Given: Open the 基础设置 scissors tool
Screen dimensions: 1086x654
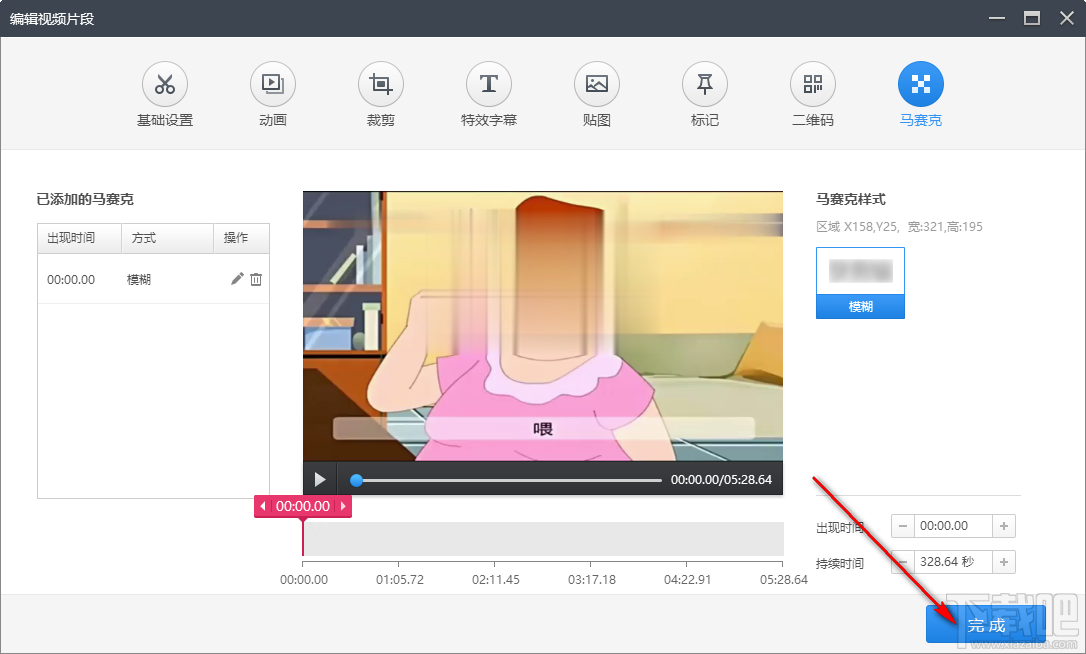Looking at the screenshot, I should point(165,85).
